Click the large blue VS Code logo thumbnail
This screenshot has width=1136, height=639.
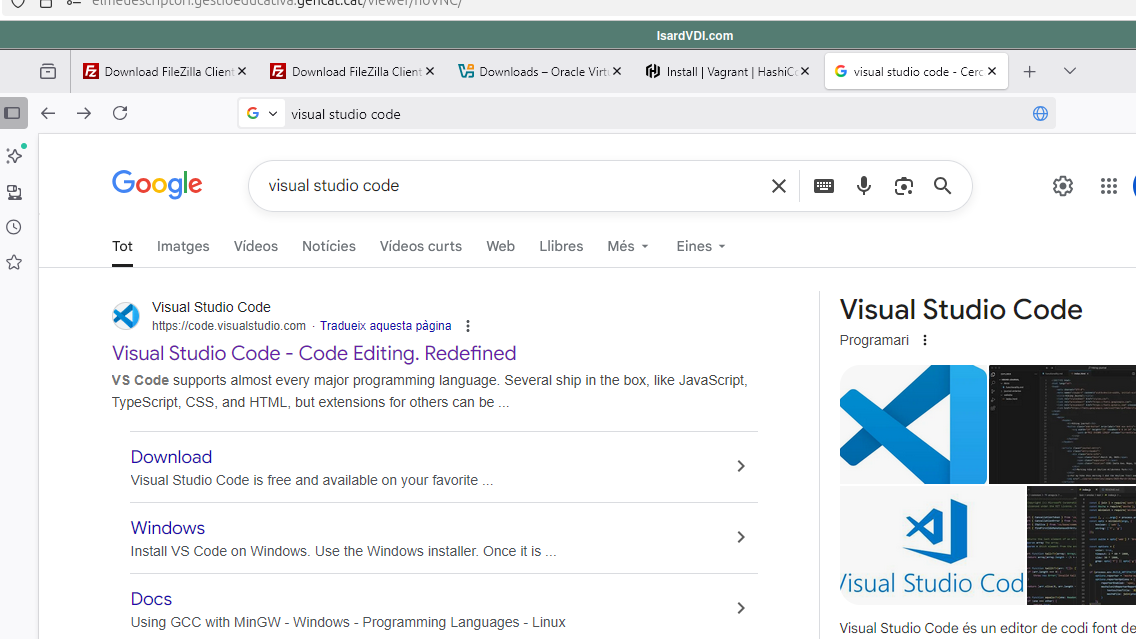(912, 424)
